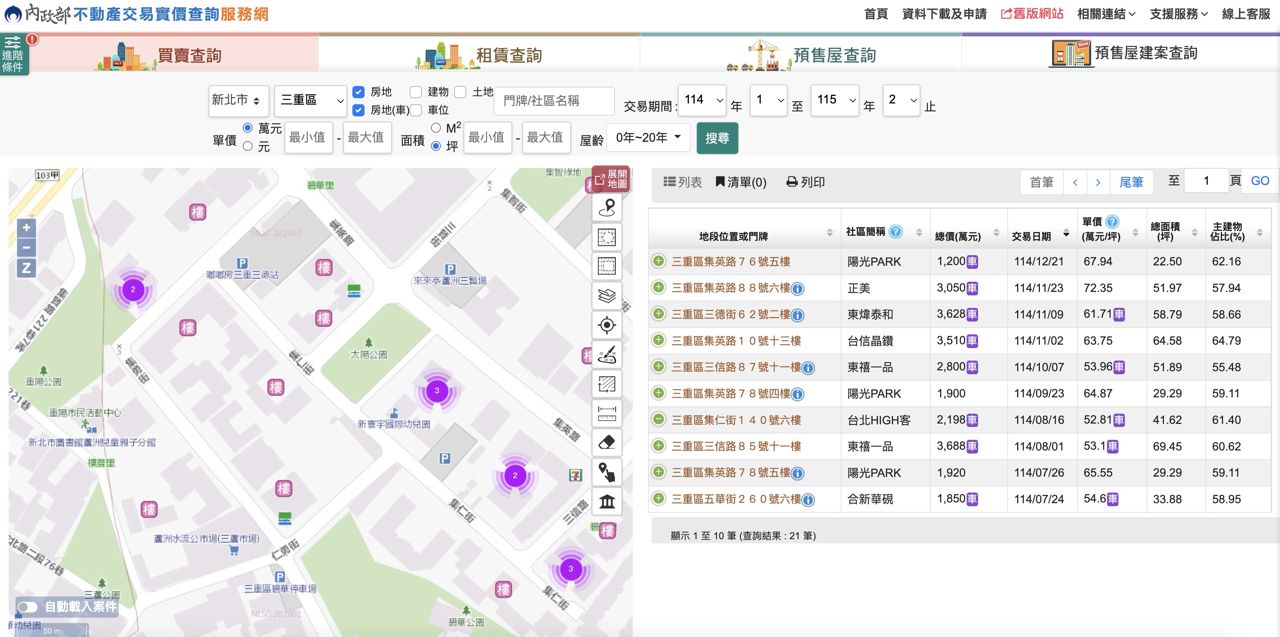
Task: Click the 尾筆 last page button
Action: click(x=1131, y=182)
